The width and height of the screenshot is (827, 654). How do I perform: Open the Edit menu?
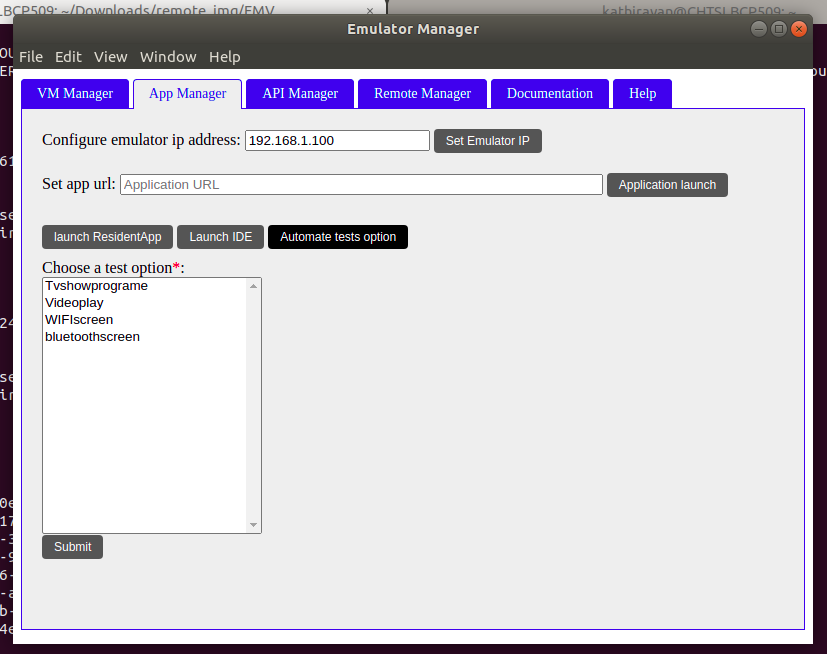tap(68, 57)
